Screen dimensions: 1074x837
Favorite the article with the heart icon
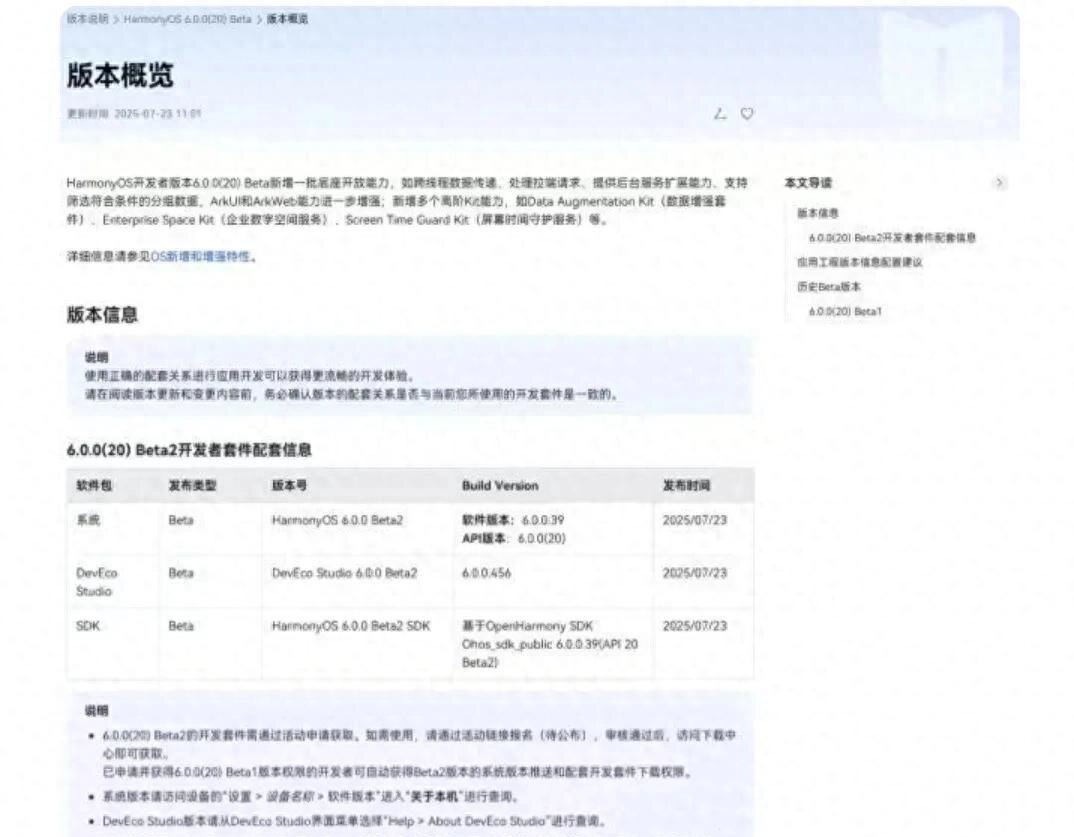click(x=747, y=114)
